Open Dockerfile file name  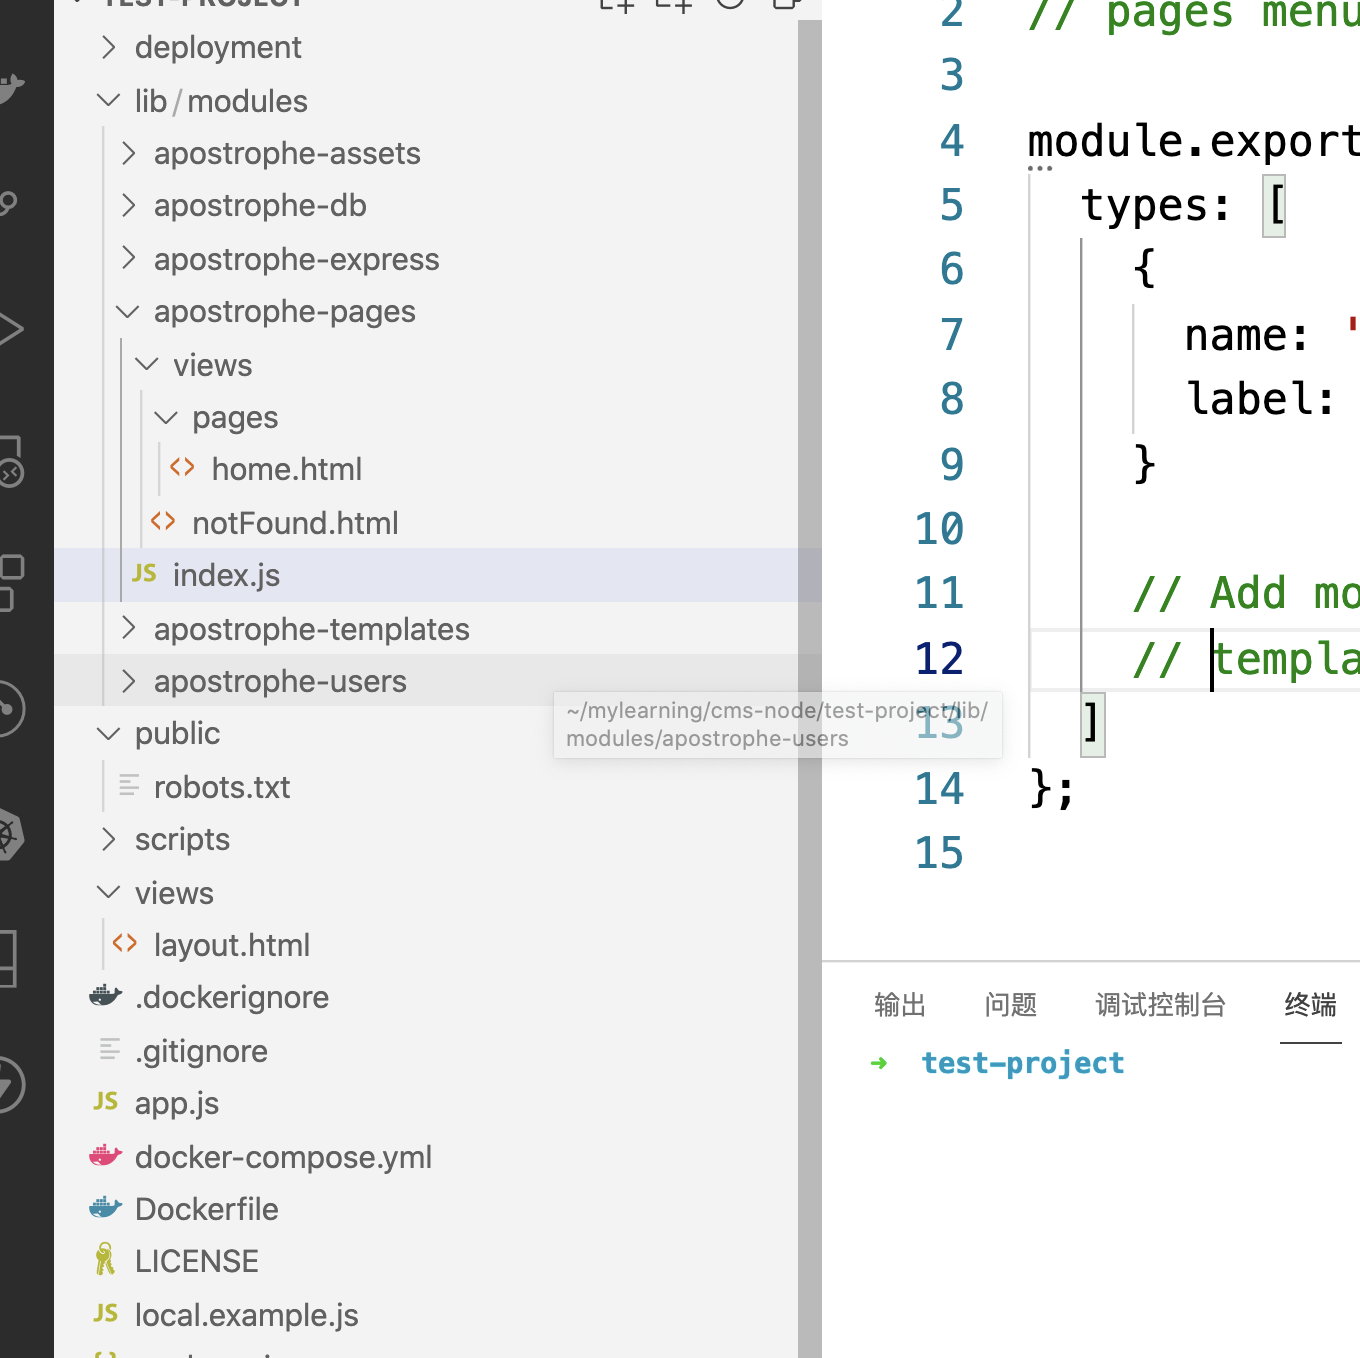207,1209
